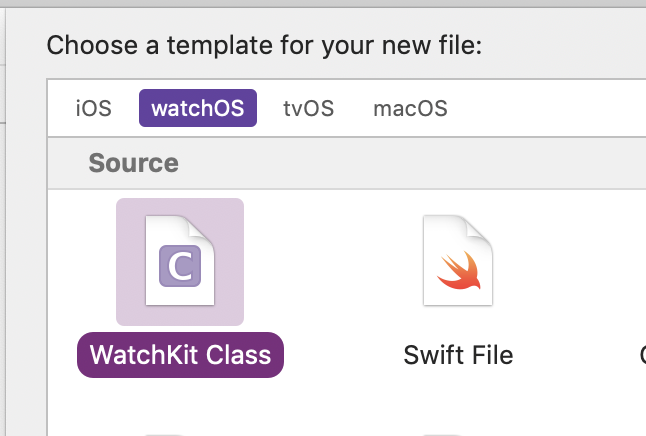The image size is (646, 436).
Task: Click the WatchKit Class label
Action: [x=180, y=355]
